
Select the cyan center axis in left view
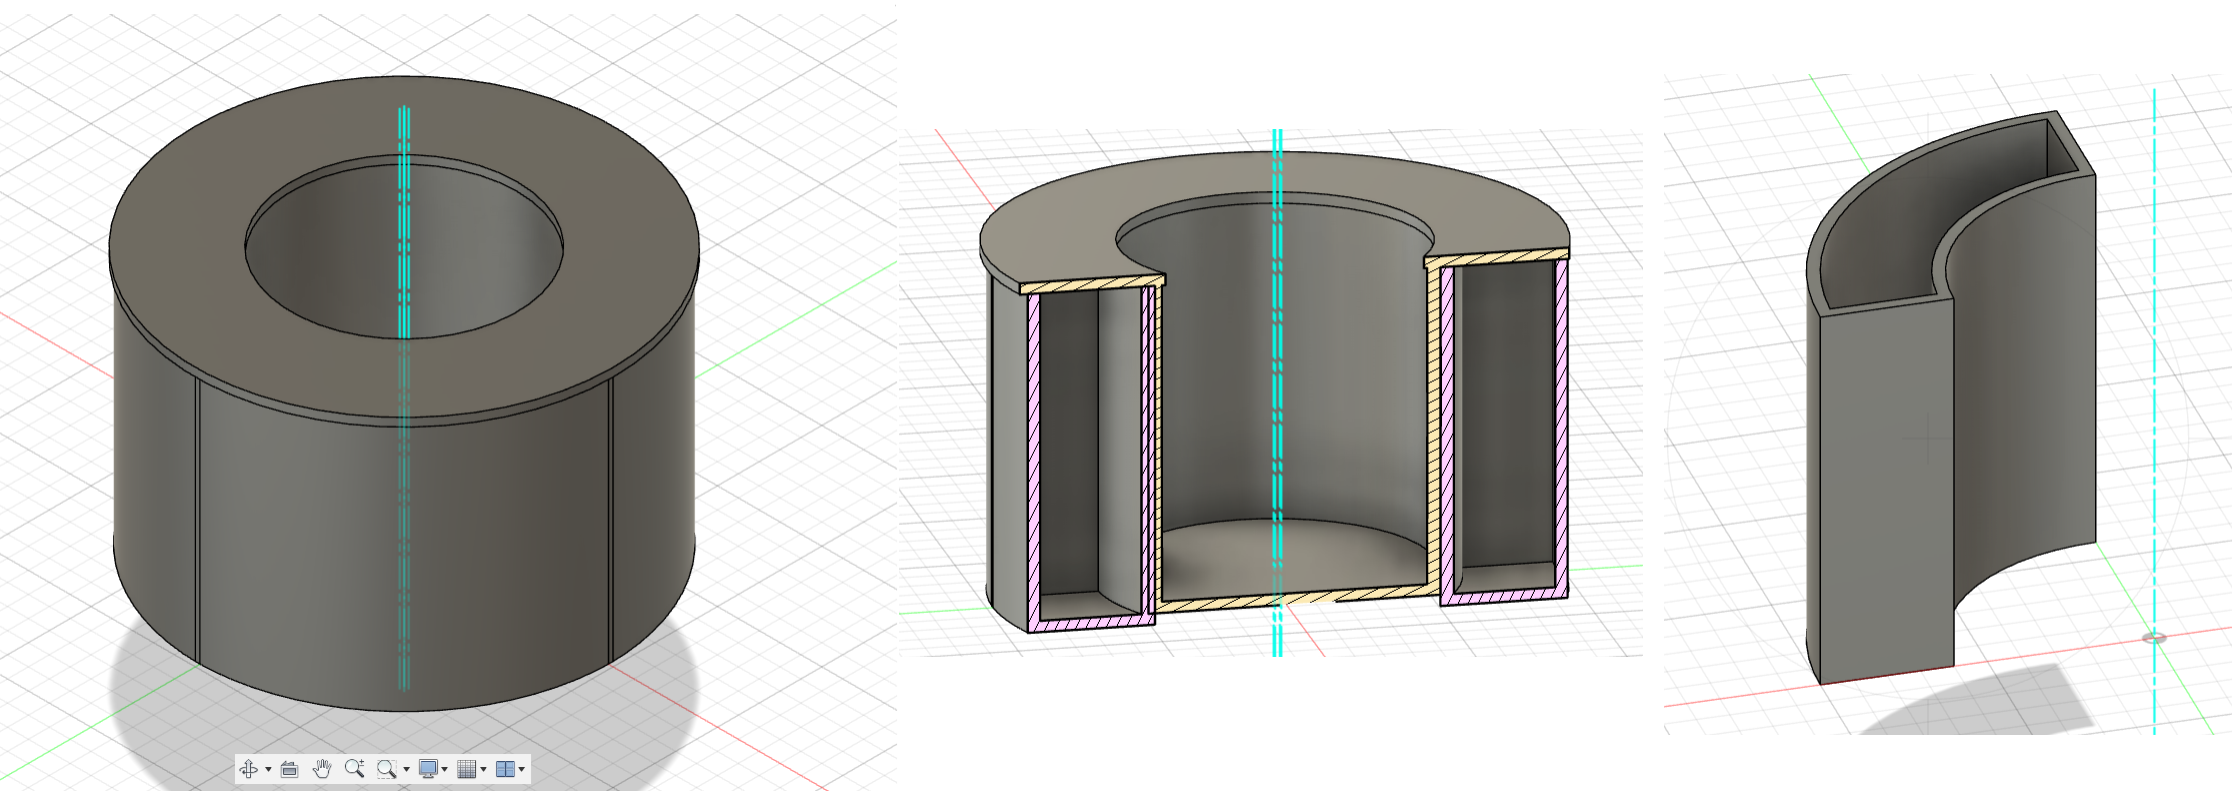coord(404,398)
